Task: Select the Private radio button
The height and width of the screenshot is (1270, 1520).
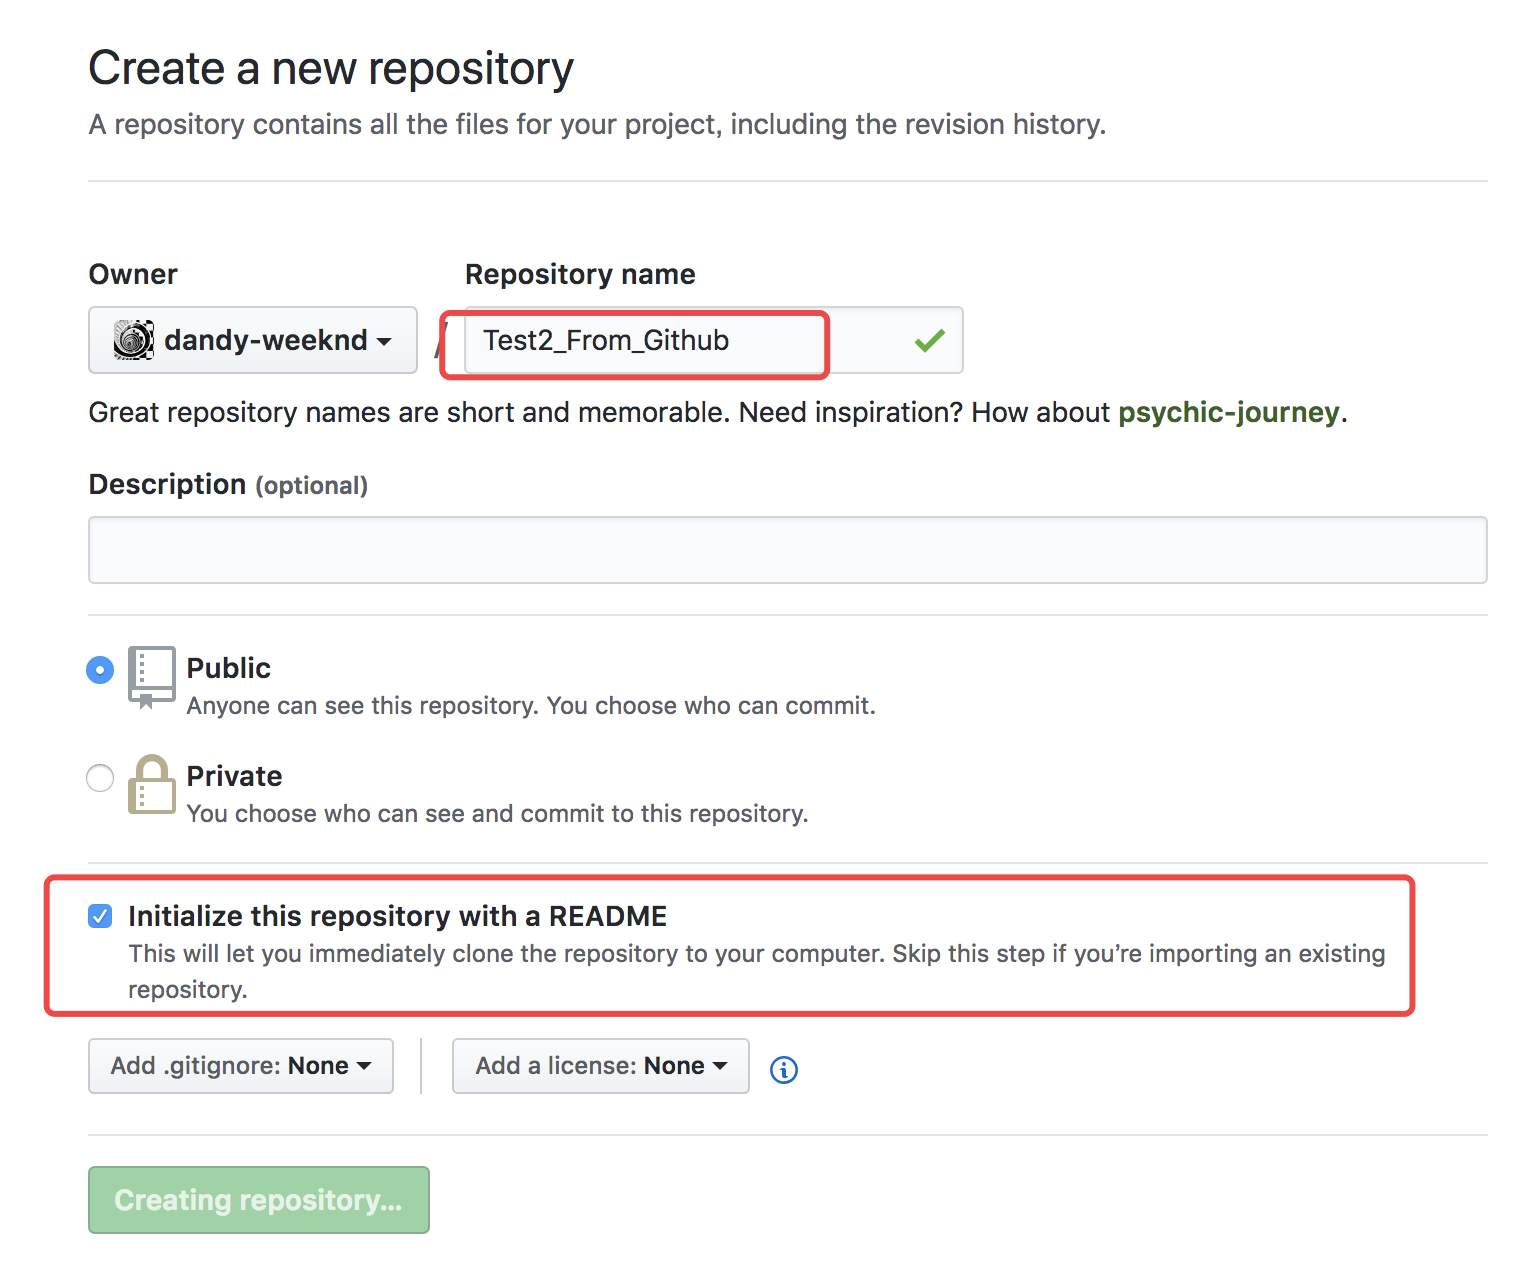Action: (x=100, y=777)
